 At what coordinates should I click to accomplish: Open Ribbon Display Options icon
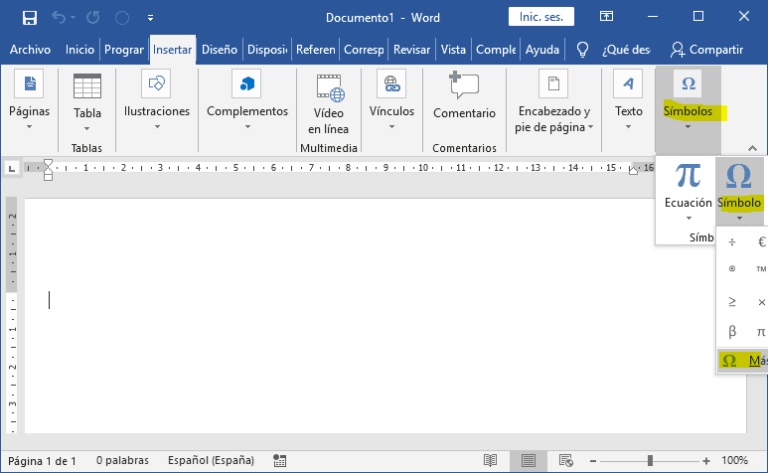606,17
